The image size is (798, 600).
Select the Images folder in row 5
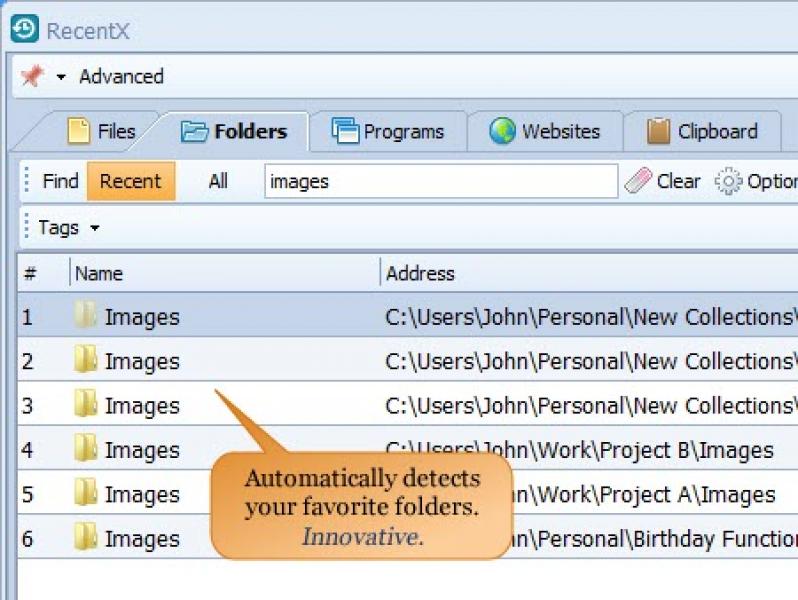pos(142,494)
